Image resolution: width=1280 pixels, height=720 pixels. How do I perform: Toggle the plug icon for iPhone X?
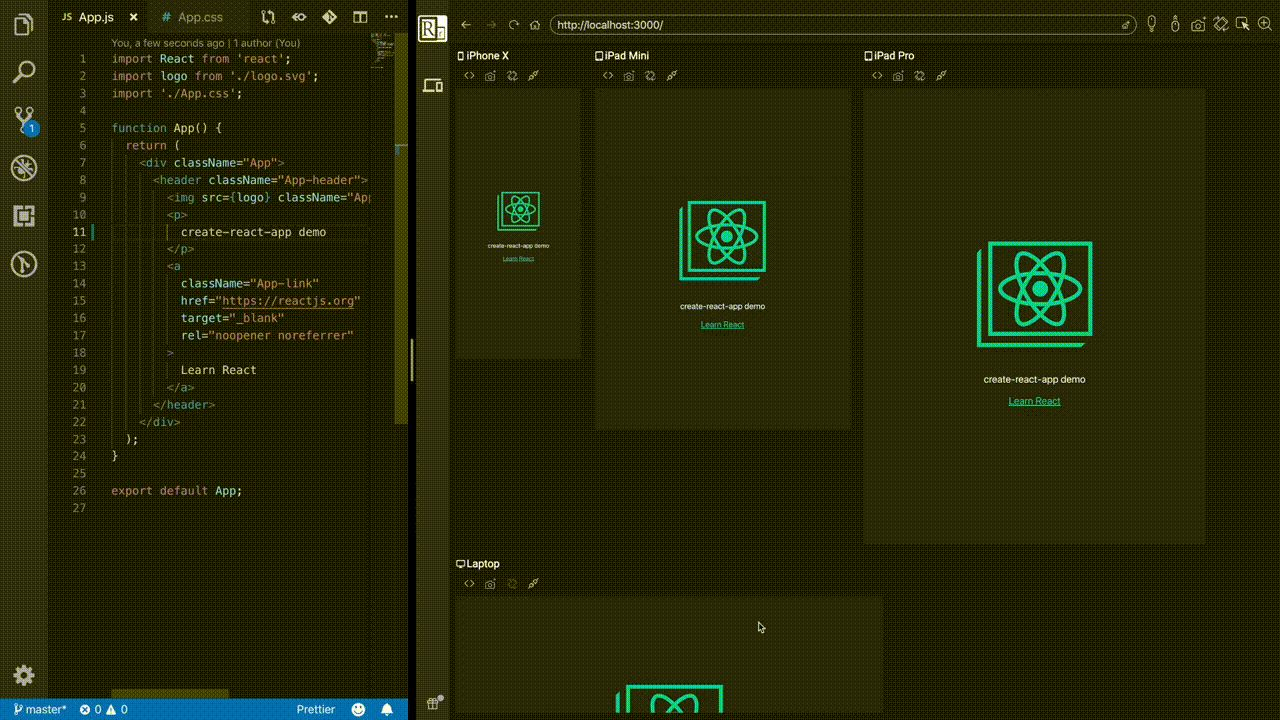click(533, 76)
